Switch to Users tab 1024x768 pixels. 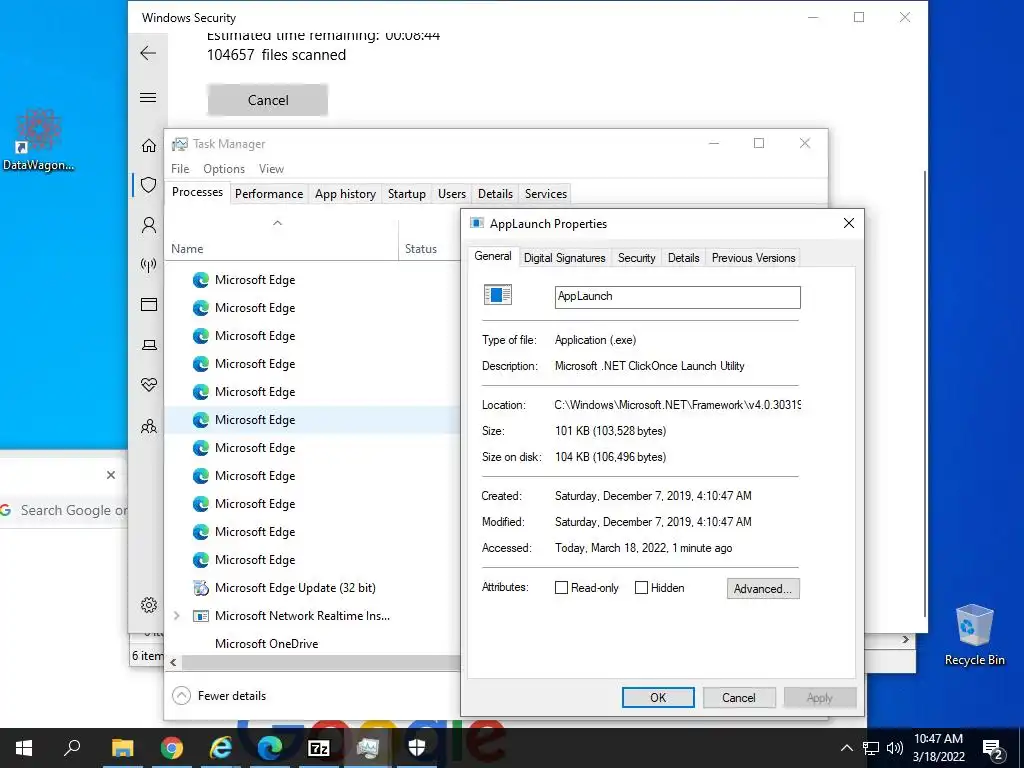452,193
